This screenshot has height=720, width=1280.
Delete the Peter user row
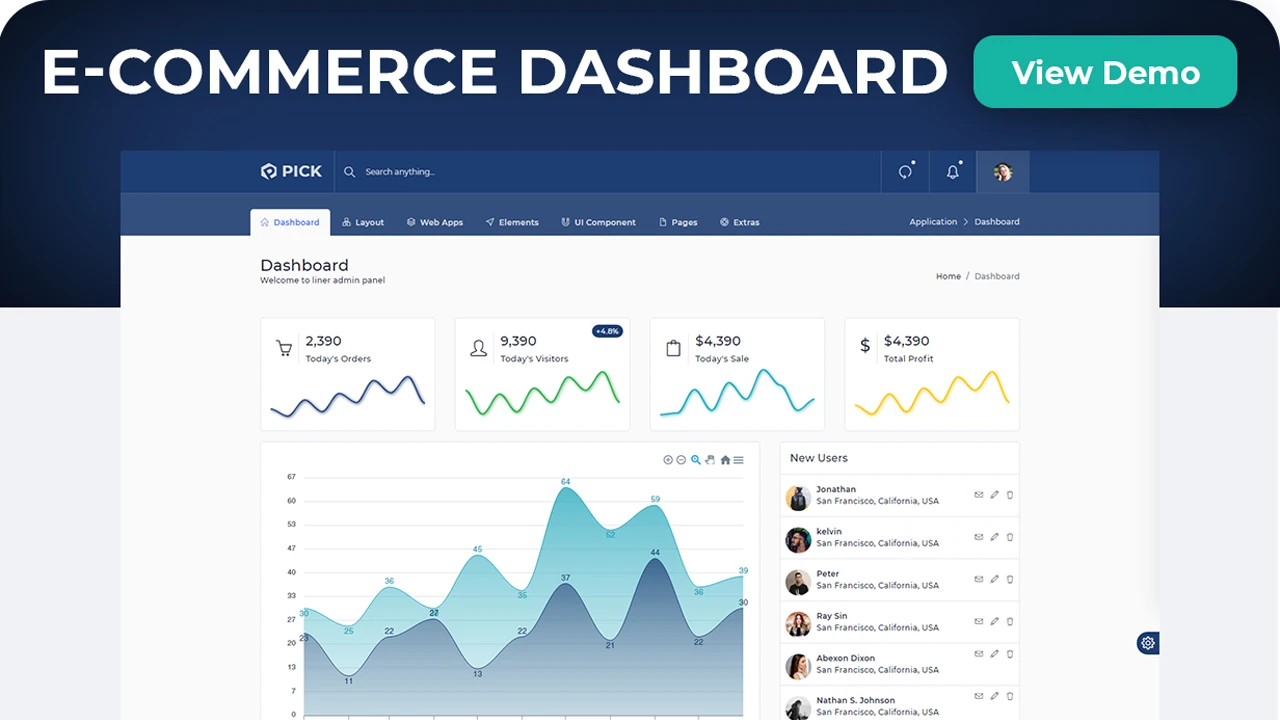[x=1010, y=579]
